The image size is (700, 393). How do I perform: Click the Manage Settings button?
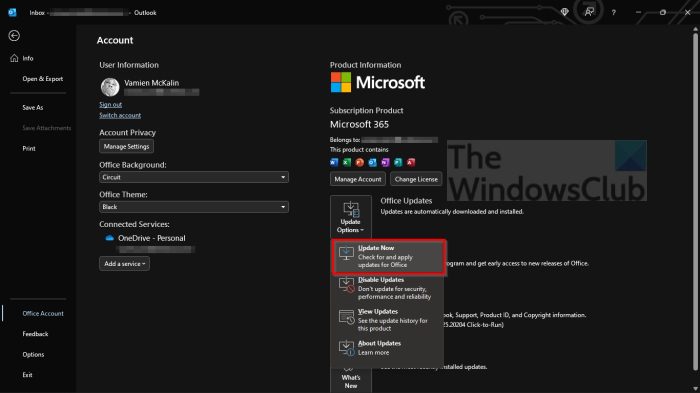126,146
